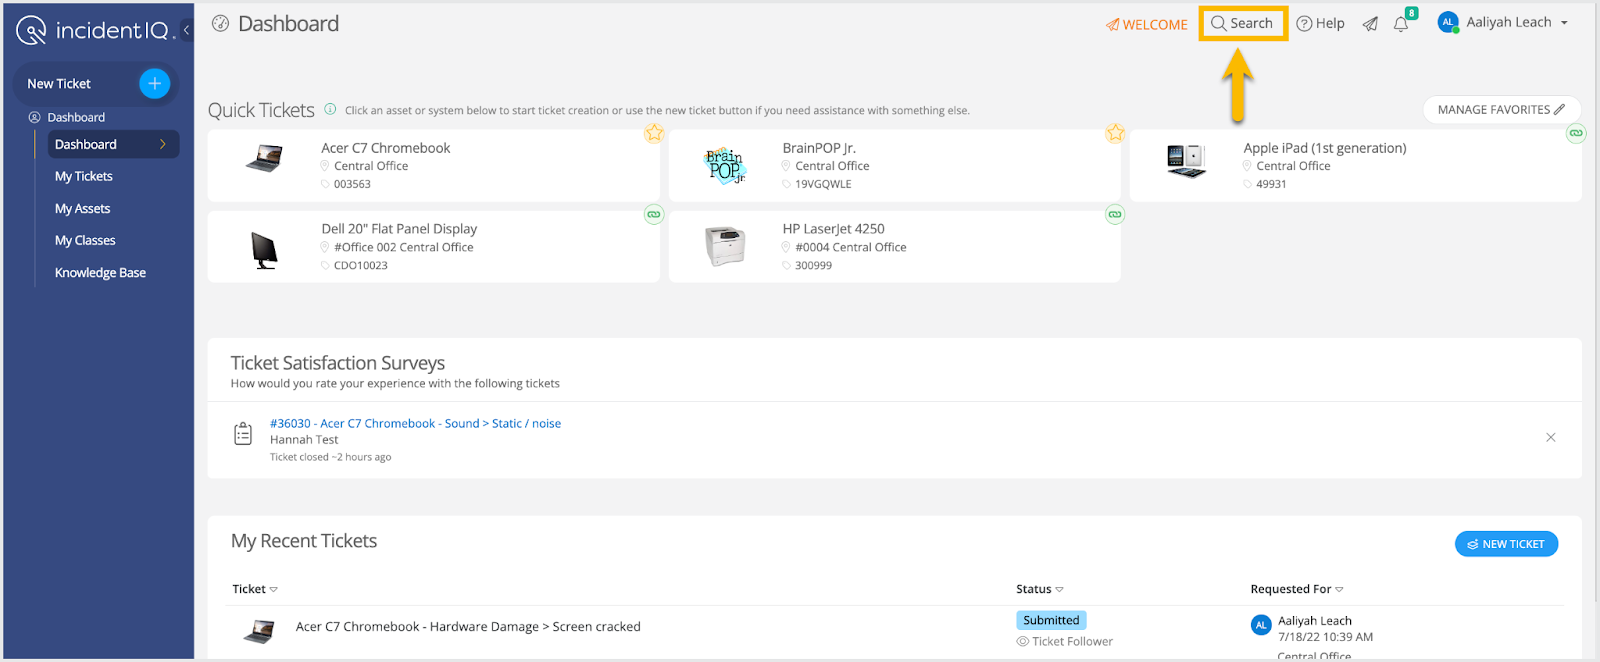Click the paper plane icon in header
The height and width of the screenshot is (662, 1600).
coord(1370,24)
